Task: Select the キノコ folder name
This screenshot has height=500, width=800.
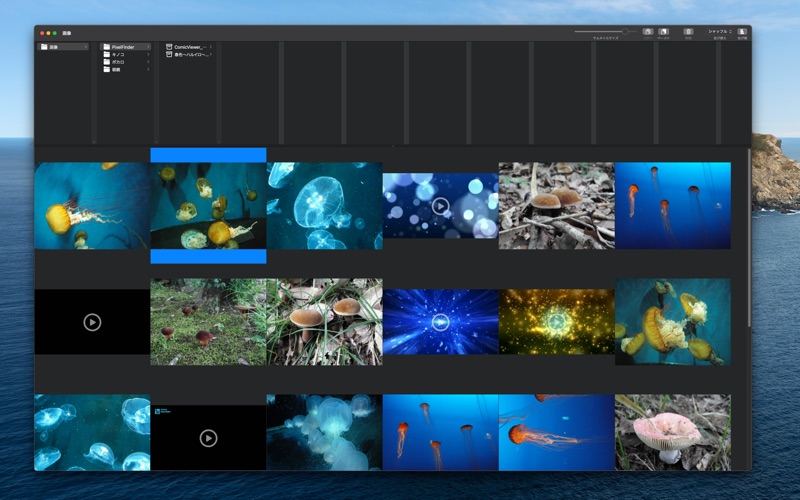Action: [118, 55]
